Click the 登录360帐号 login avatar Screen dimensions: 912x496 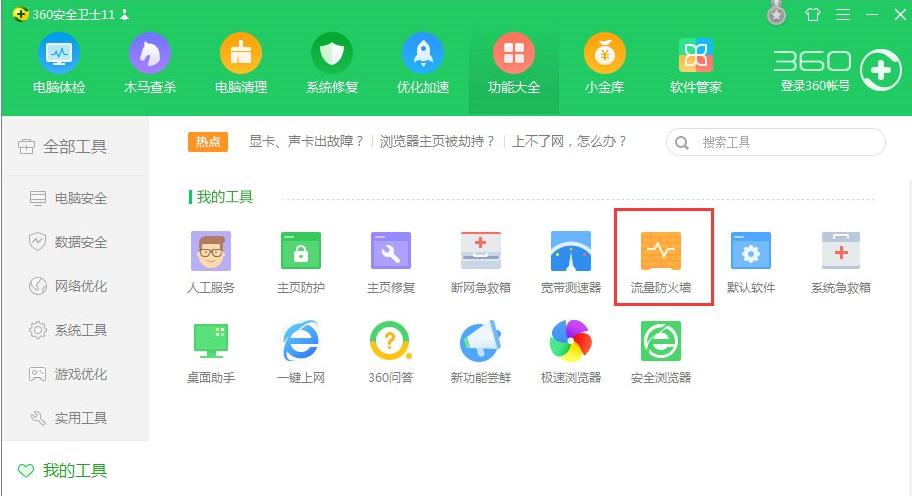coord(881,70)
